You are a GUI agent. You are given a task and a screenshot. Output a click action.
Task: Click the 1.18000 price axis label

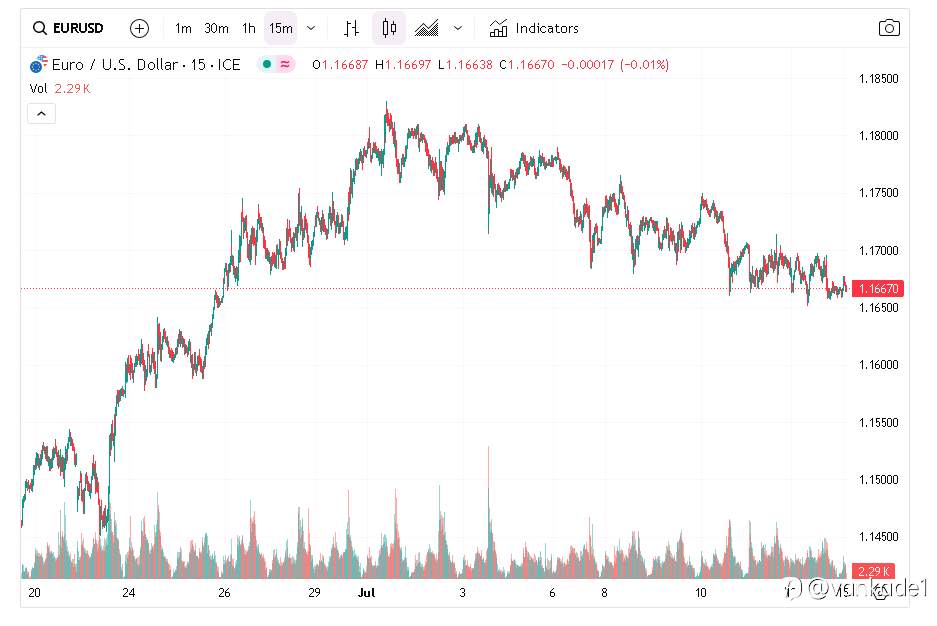pyautogui.click(x=878, y=136)
